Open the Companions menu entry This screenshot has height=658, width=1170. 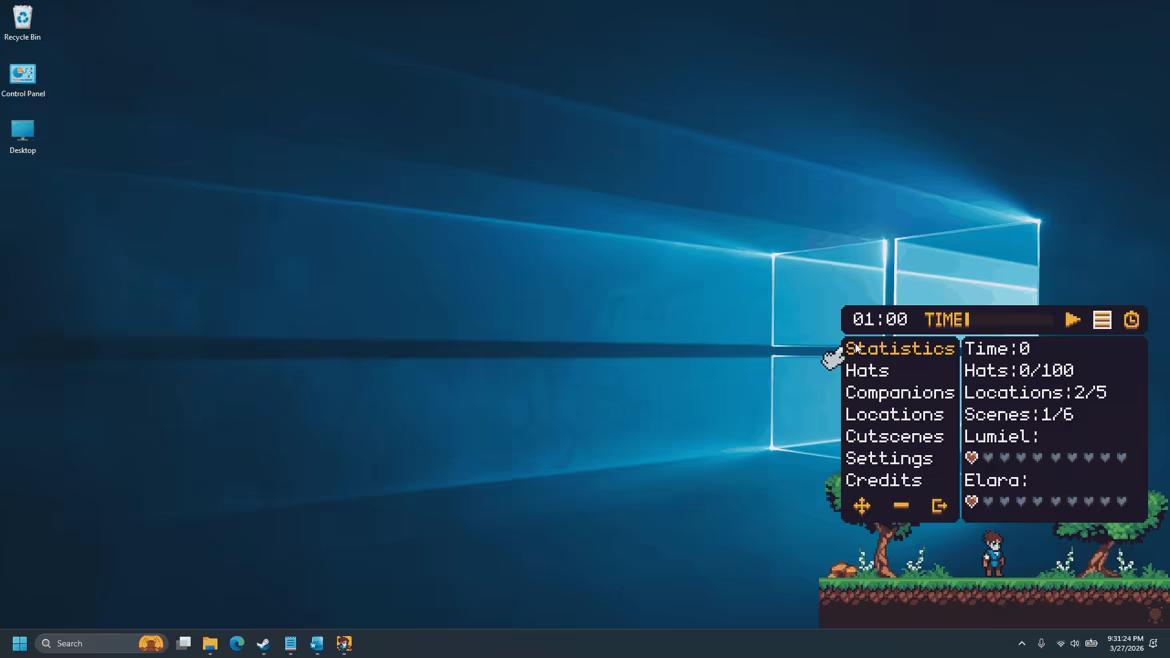click(900, 392)
